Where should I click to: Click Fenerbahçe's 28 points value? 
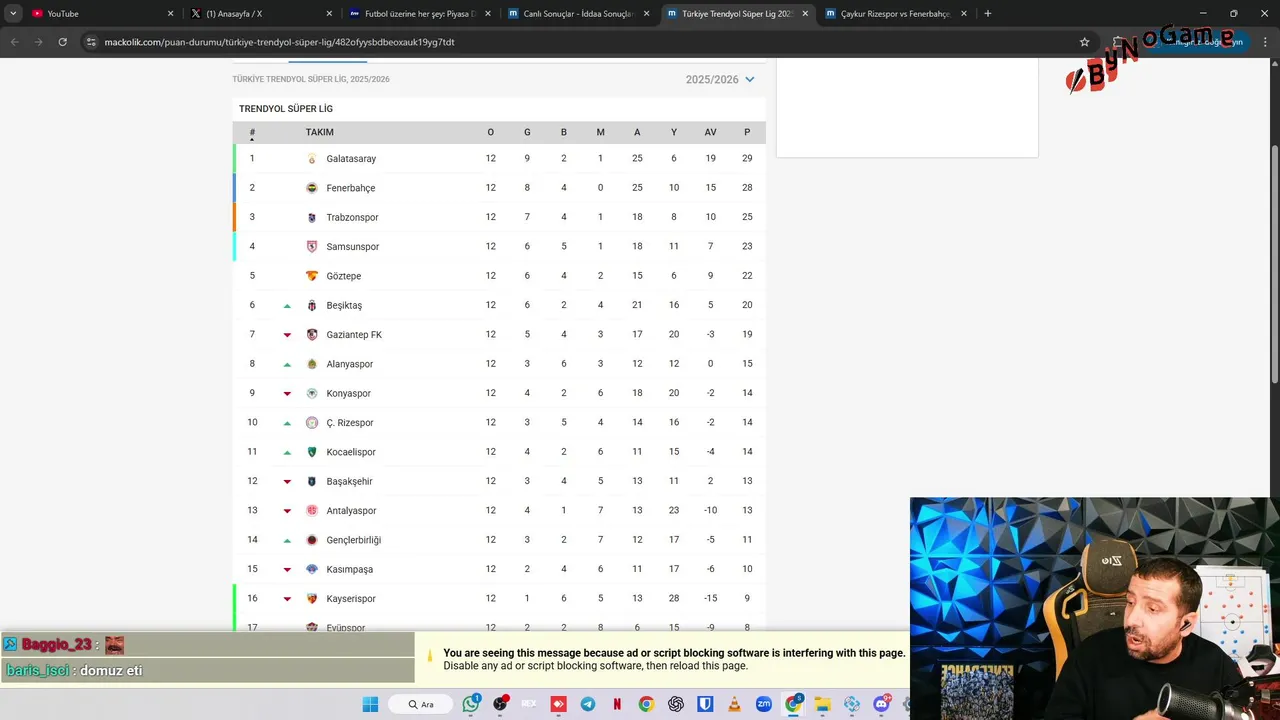tap(747, 188)
